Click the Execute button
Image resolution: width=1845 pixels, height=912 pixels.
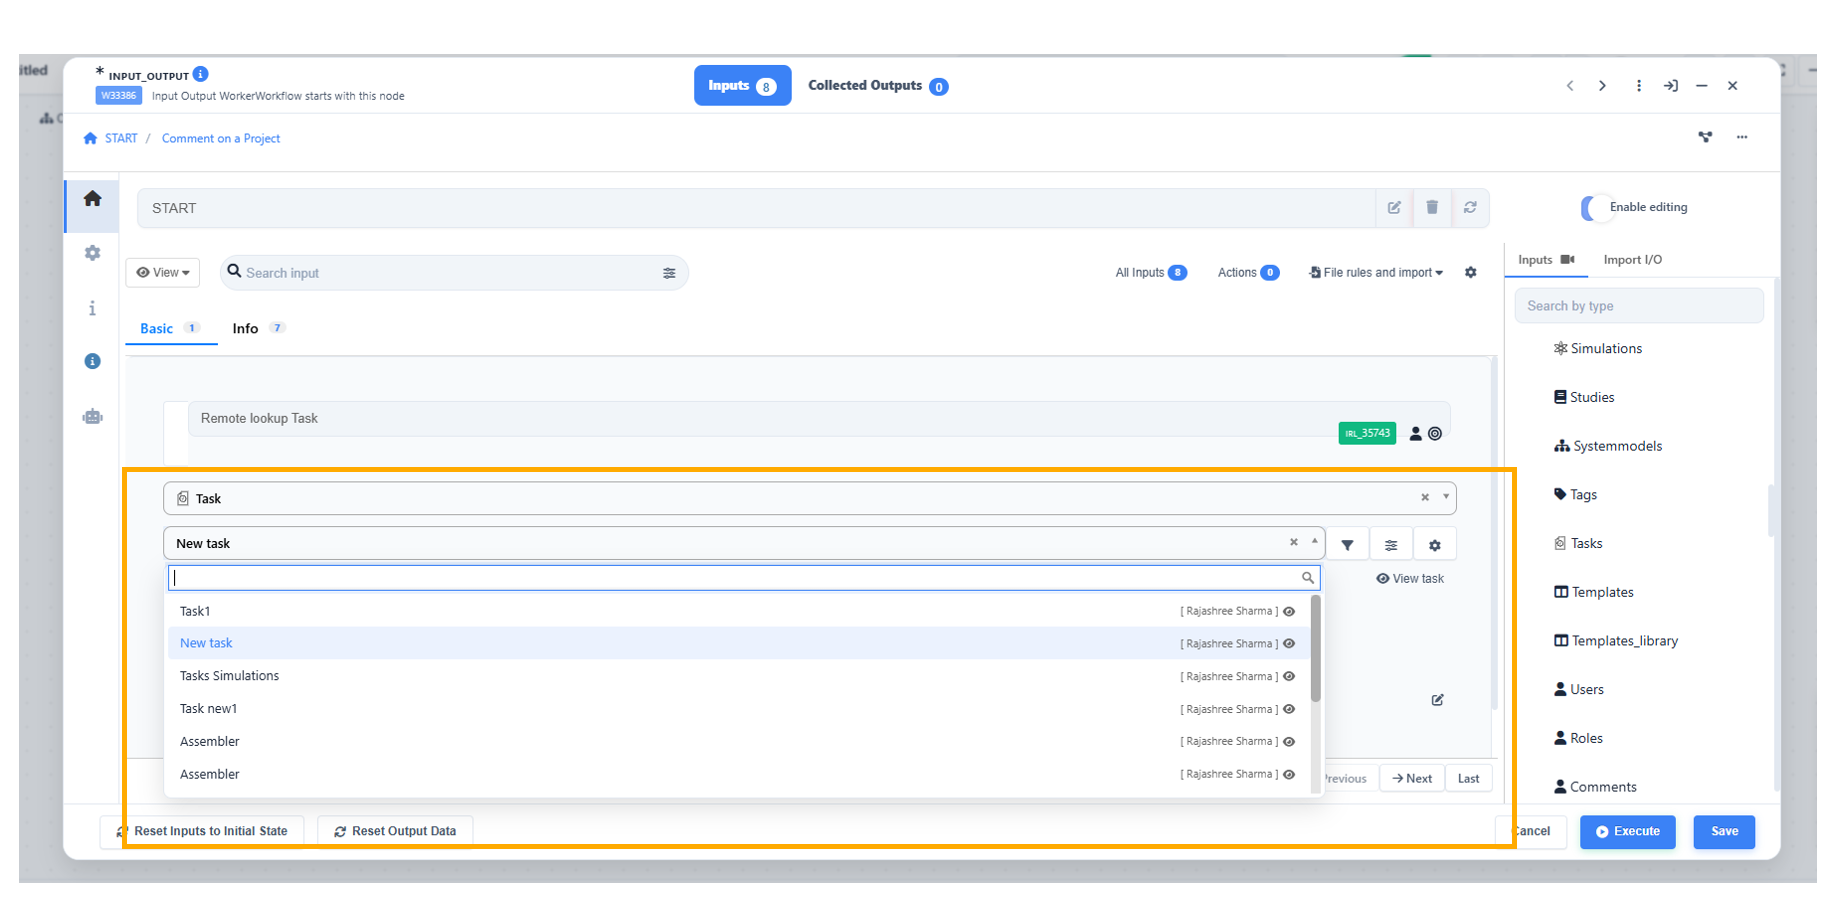tap(1627, 832)
